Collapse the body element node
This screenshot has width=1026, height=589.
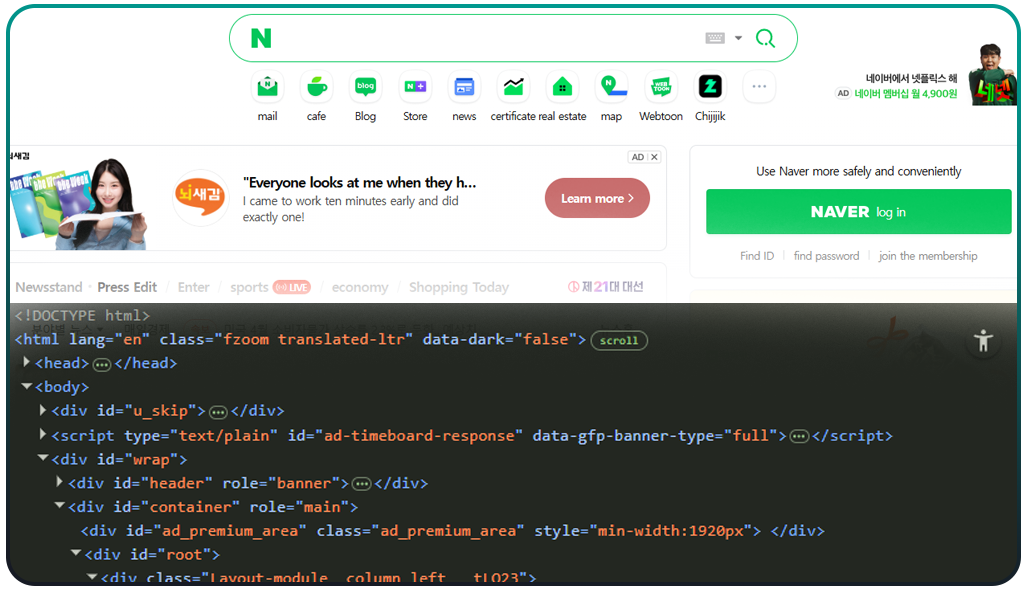point(26,386)
